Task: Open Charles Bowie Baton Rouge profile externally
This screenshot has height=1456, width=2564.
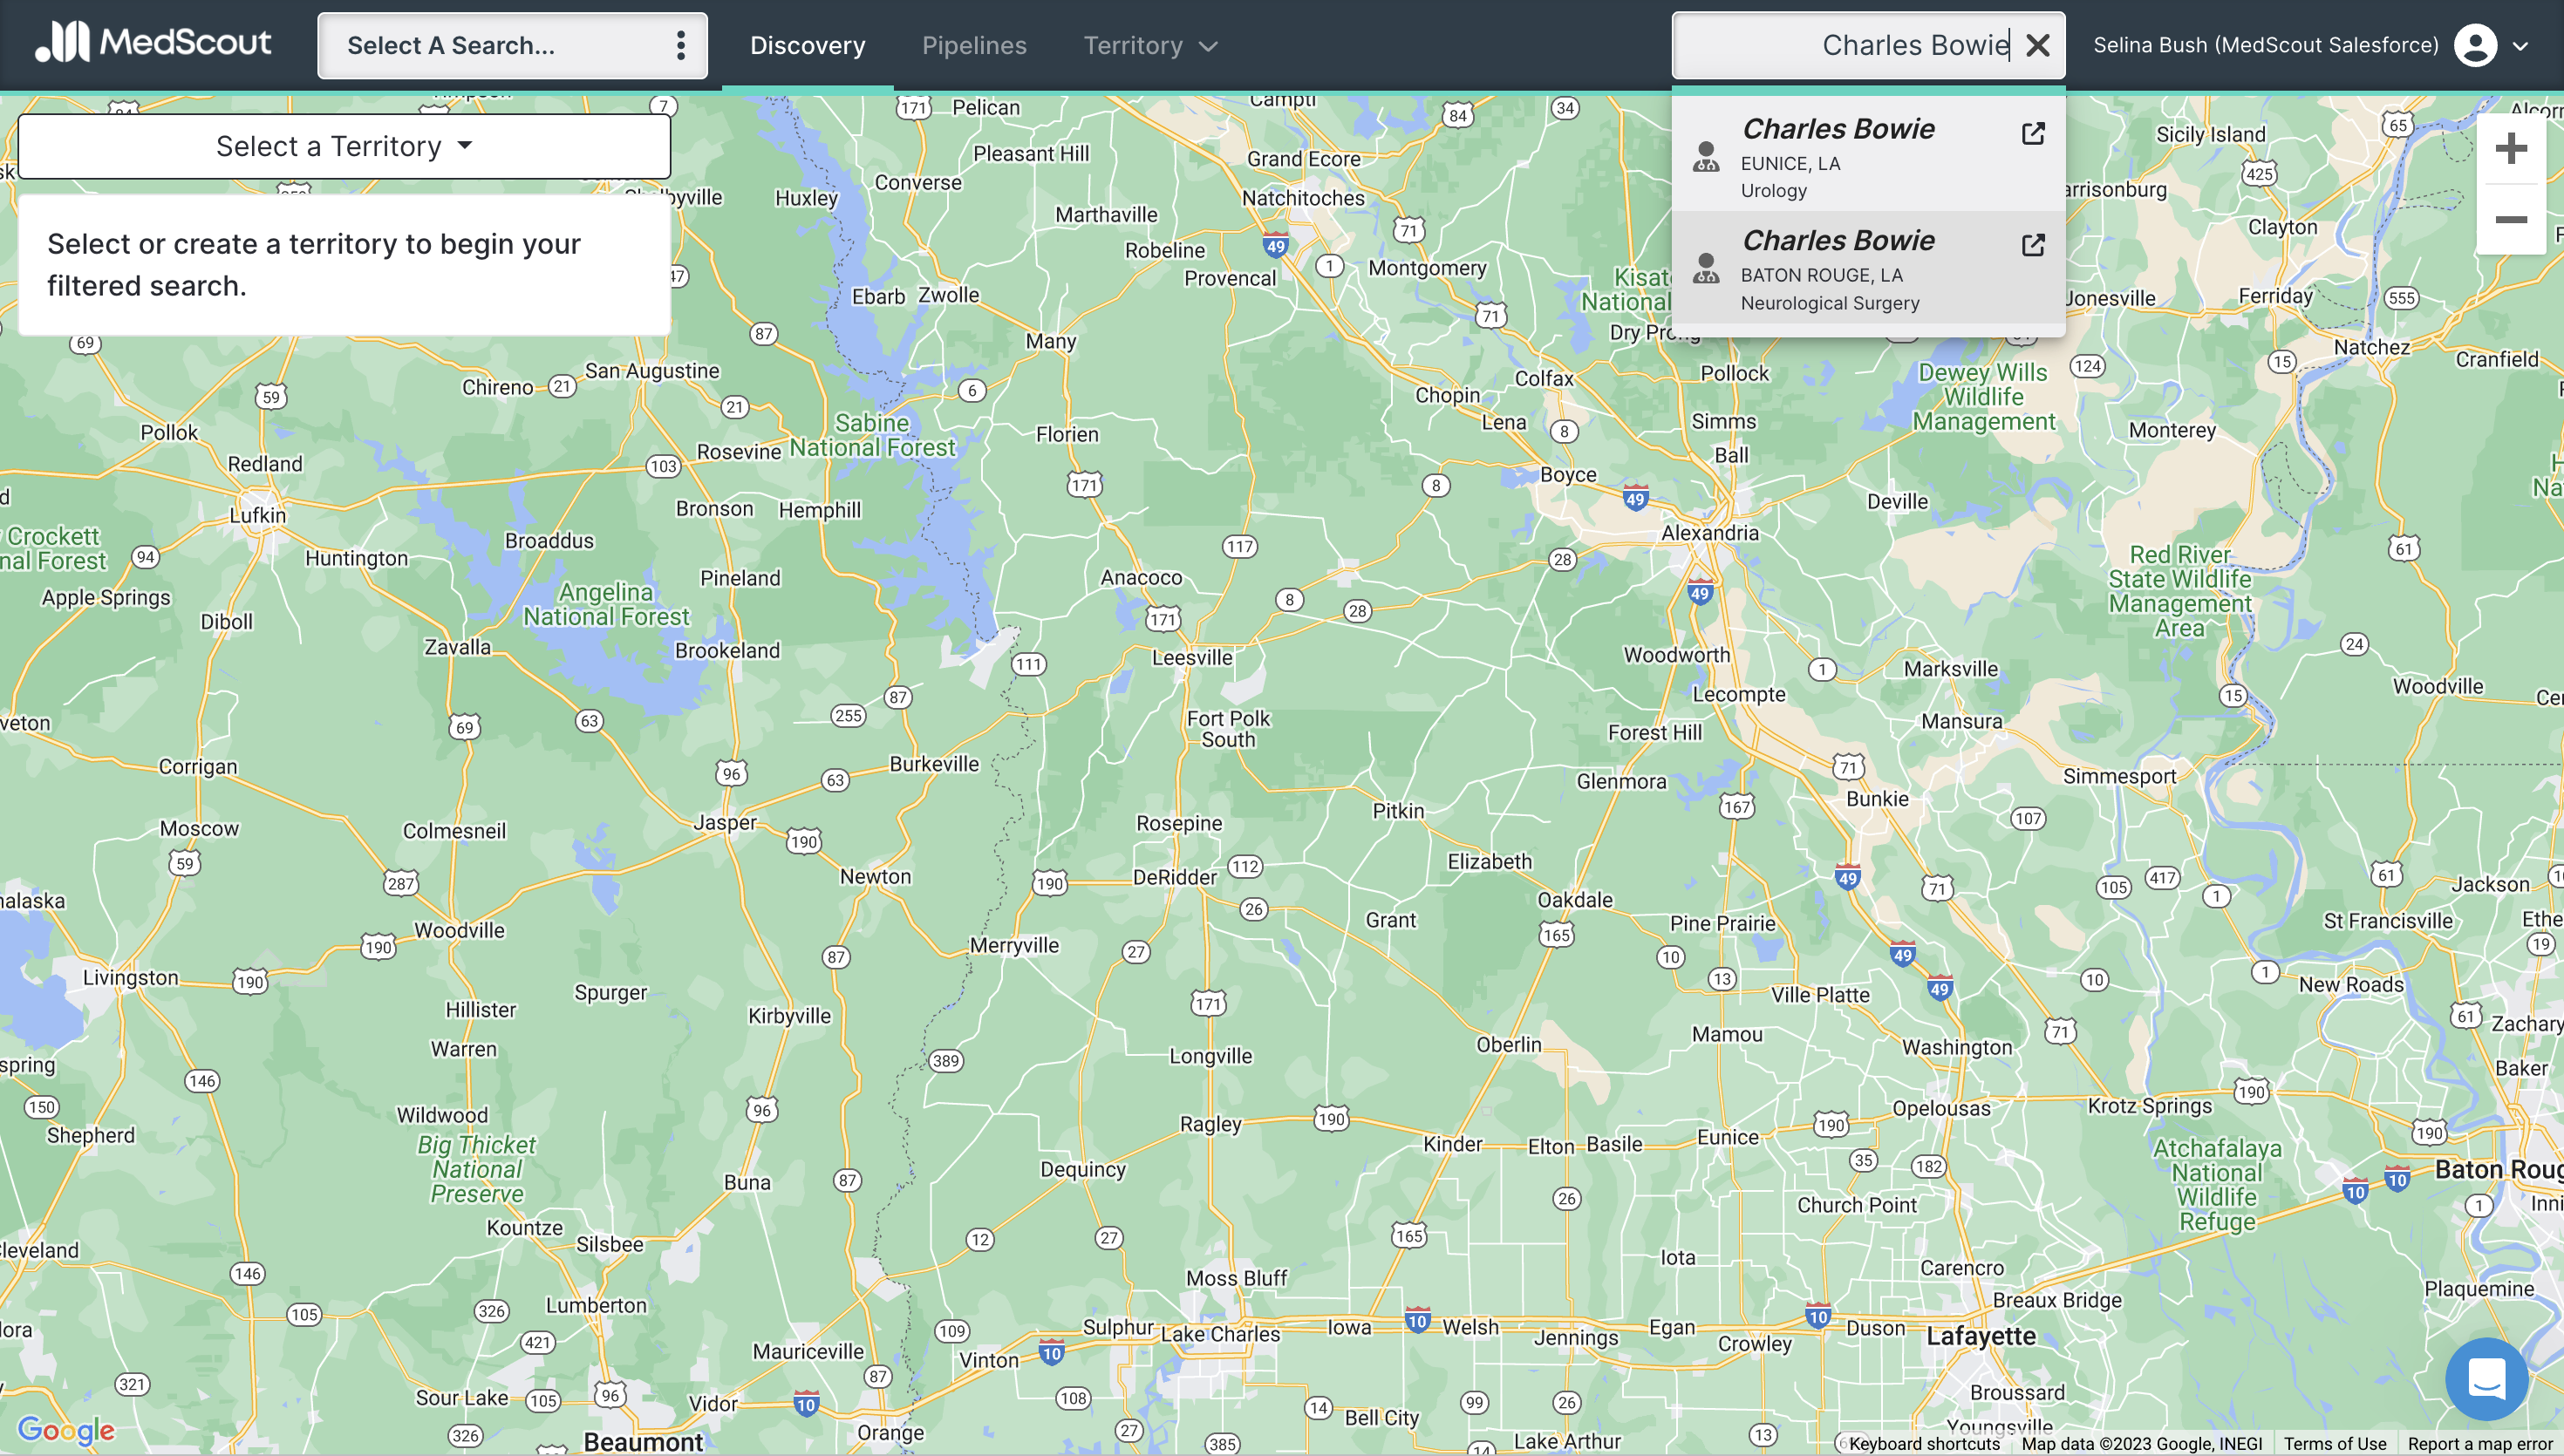Action: (x=2032, y=245)
